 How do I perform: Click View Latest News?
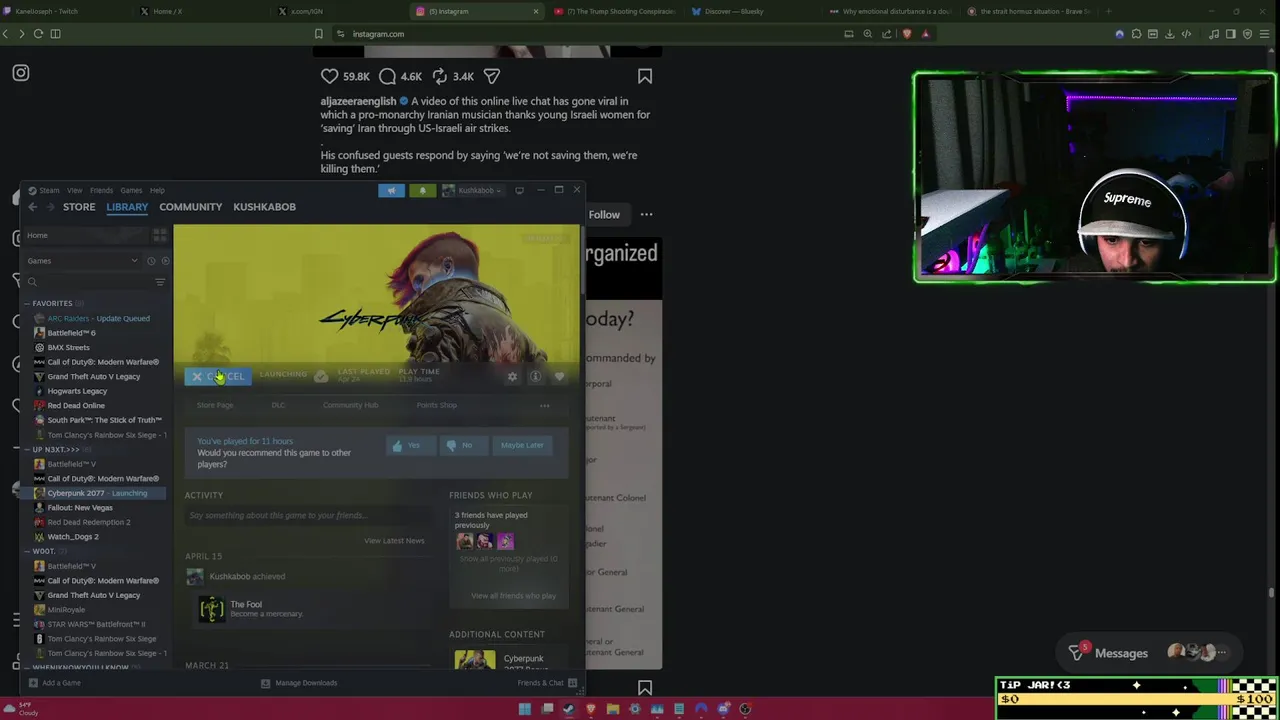coord(394,541)
